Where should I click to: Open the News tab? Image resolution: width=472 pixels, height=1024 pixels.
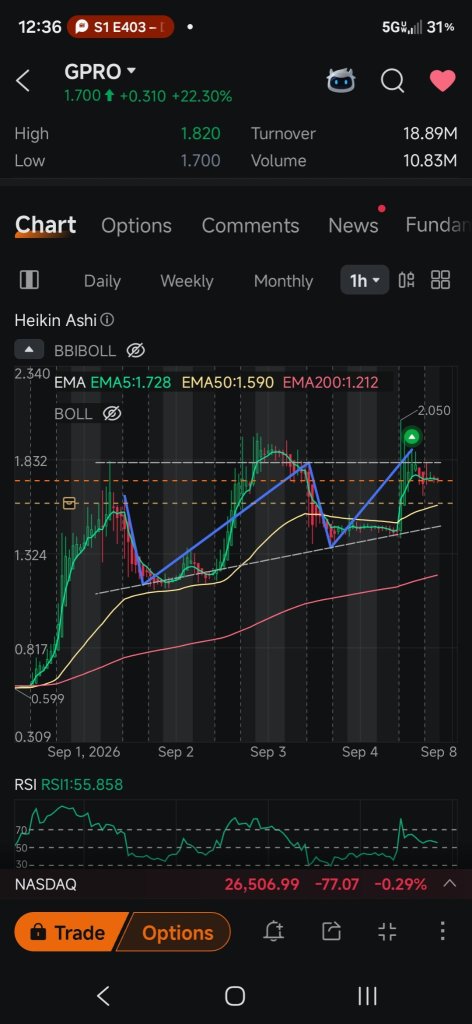[353, 225]
